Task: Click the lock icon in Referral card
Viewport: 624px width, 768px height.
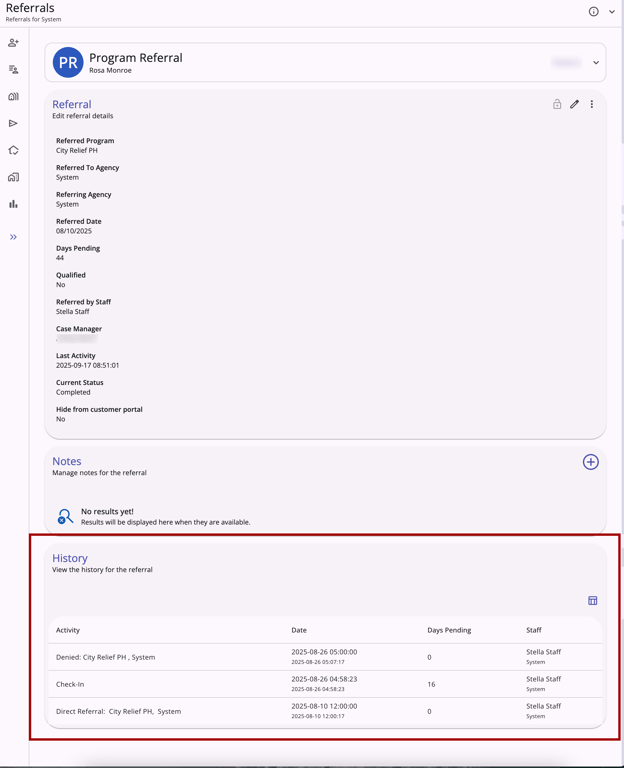Action: coord(557,104)
